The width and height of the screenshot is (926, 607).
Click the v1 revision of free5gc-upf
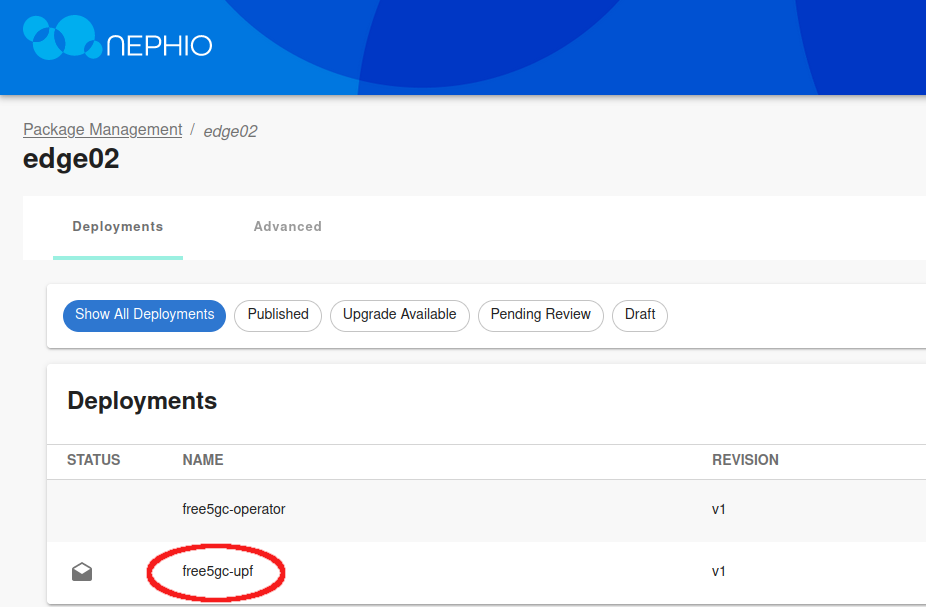click(719, 571)
